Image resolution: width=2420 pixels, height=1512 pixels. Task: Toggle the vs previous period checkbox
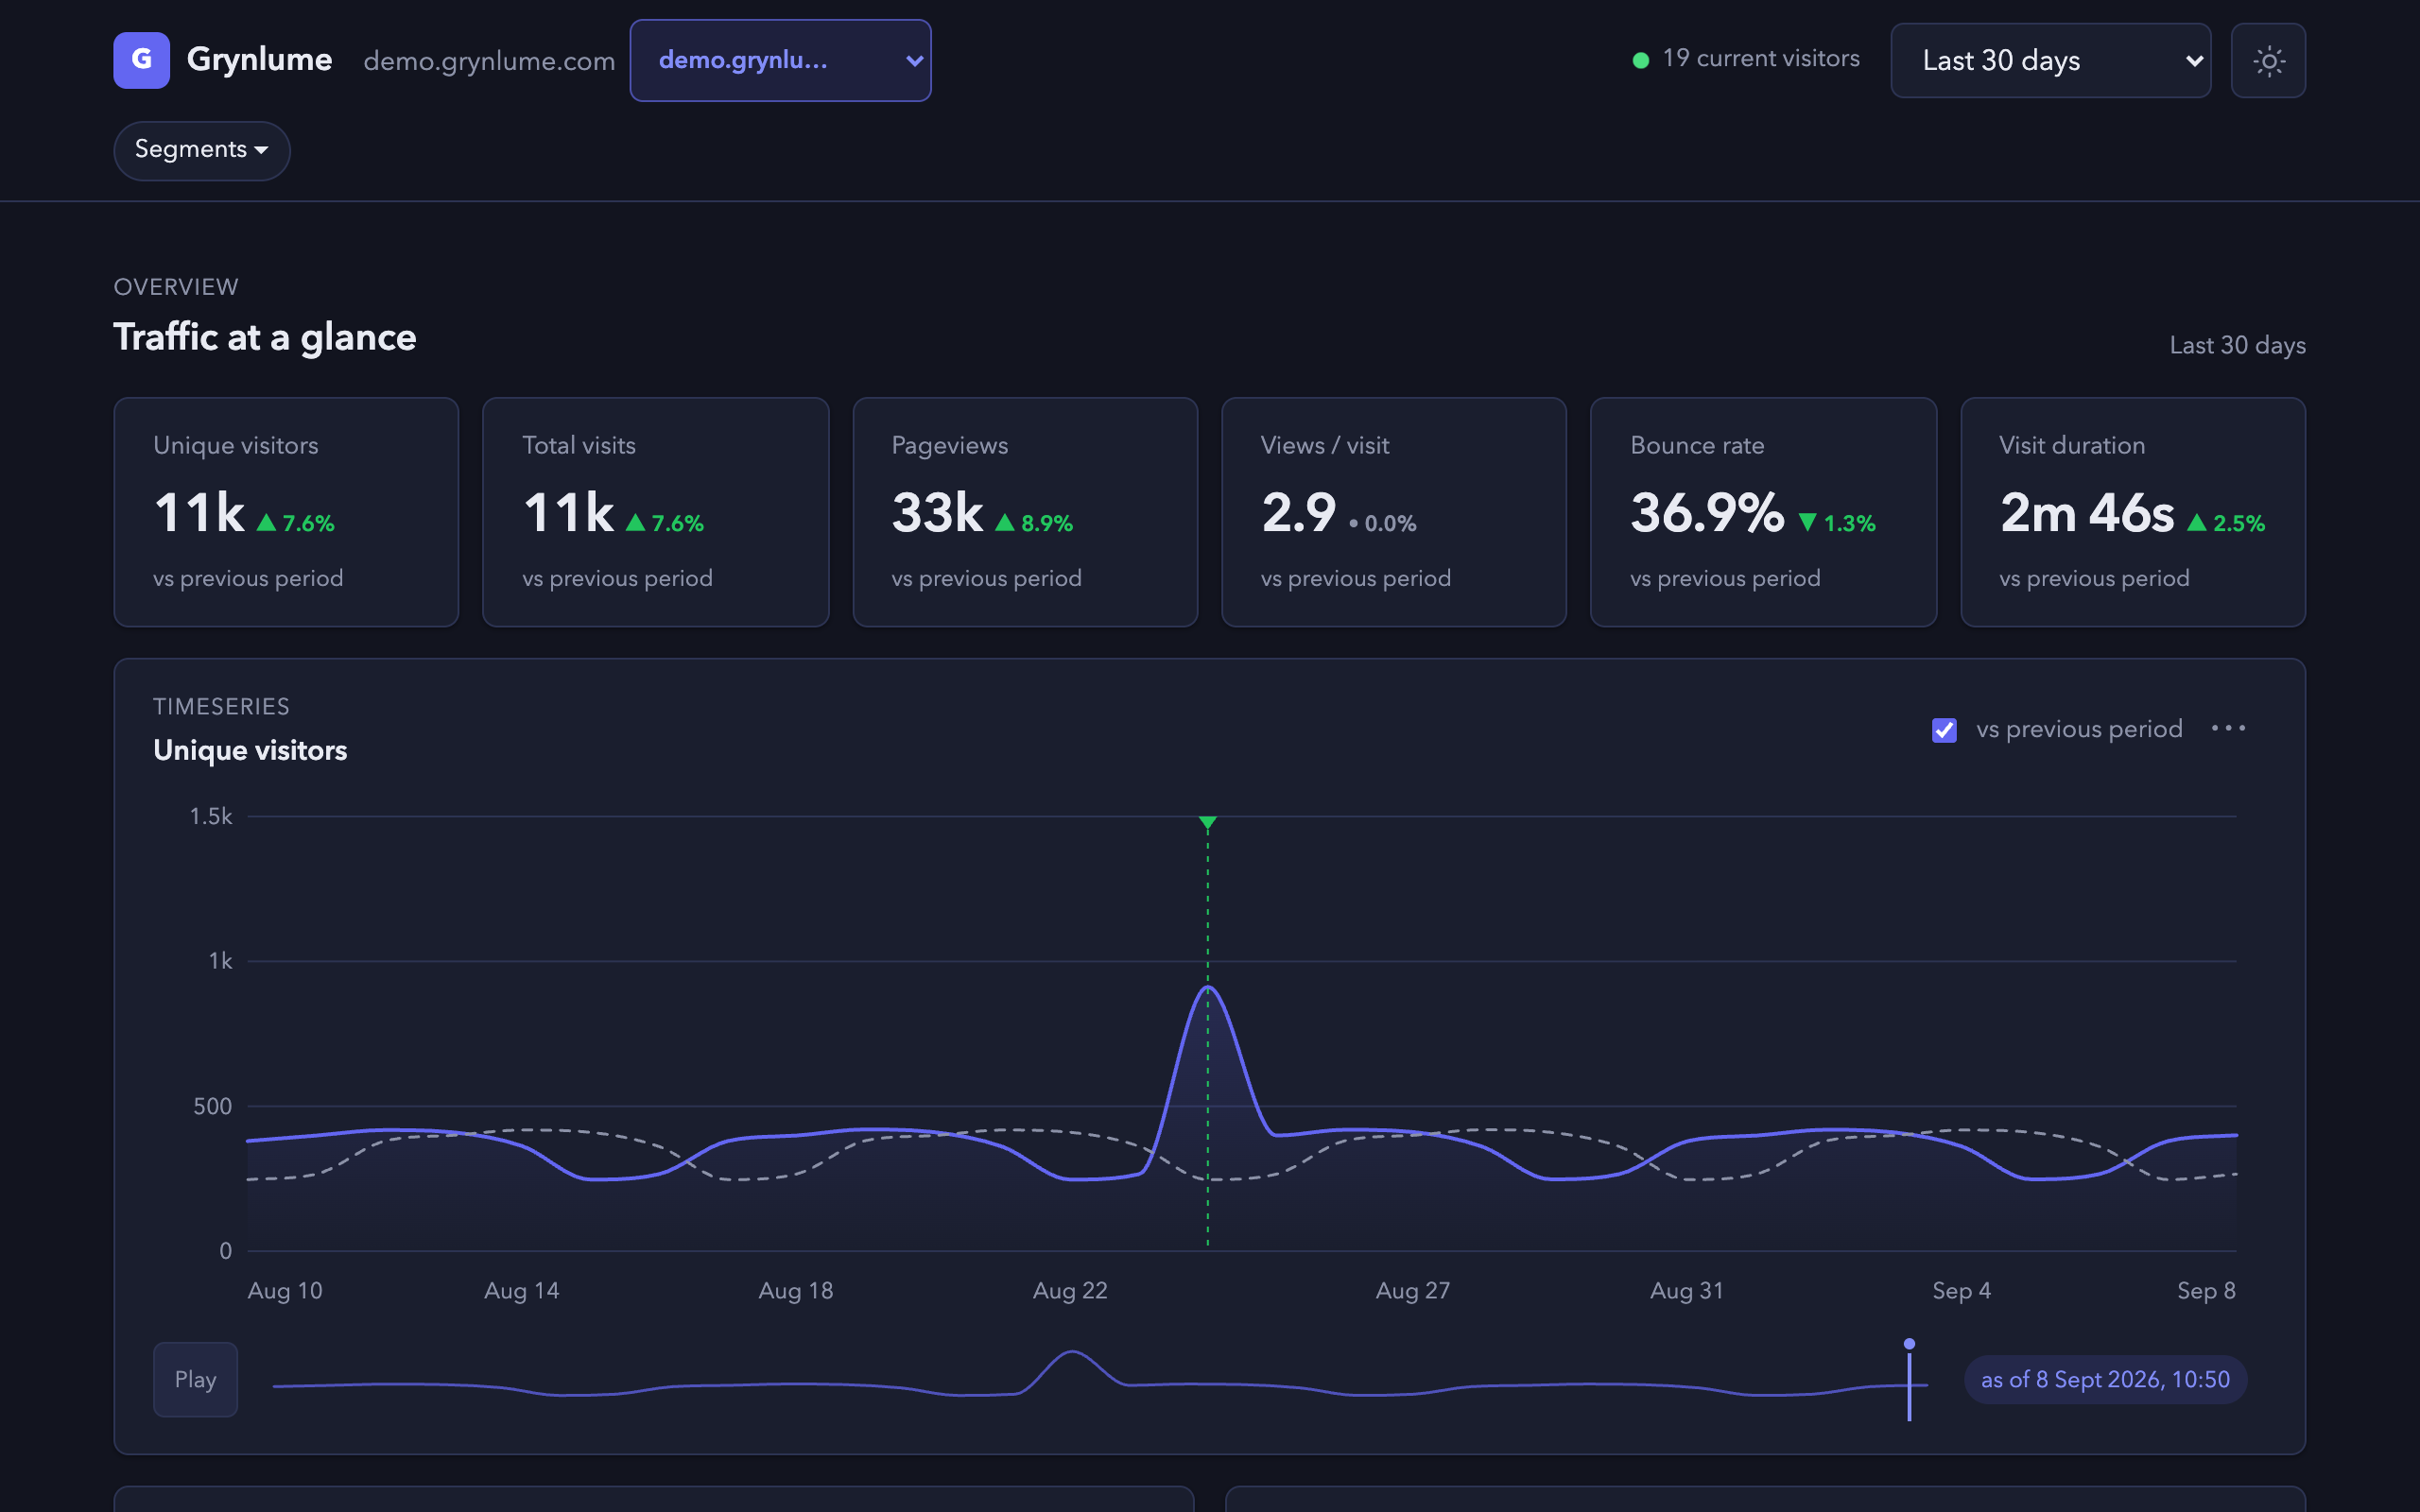pos(1944,730)
